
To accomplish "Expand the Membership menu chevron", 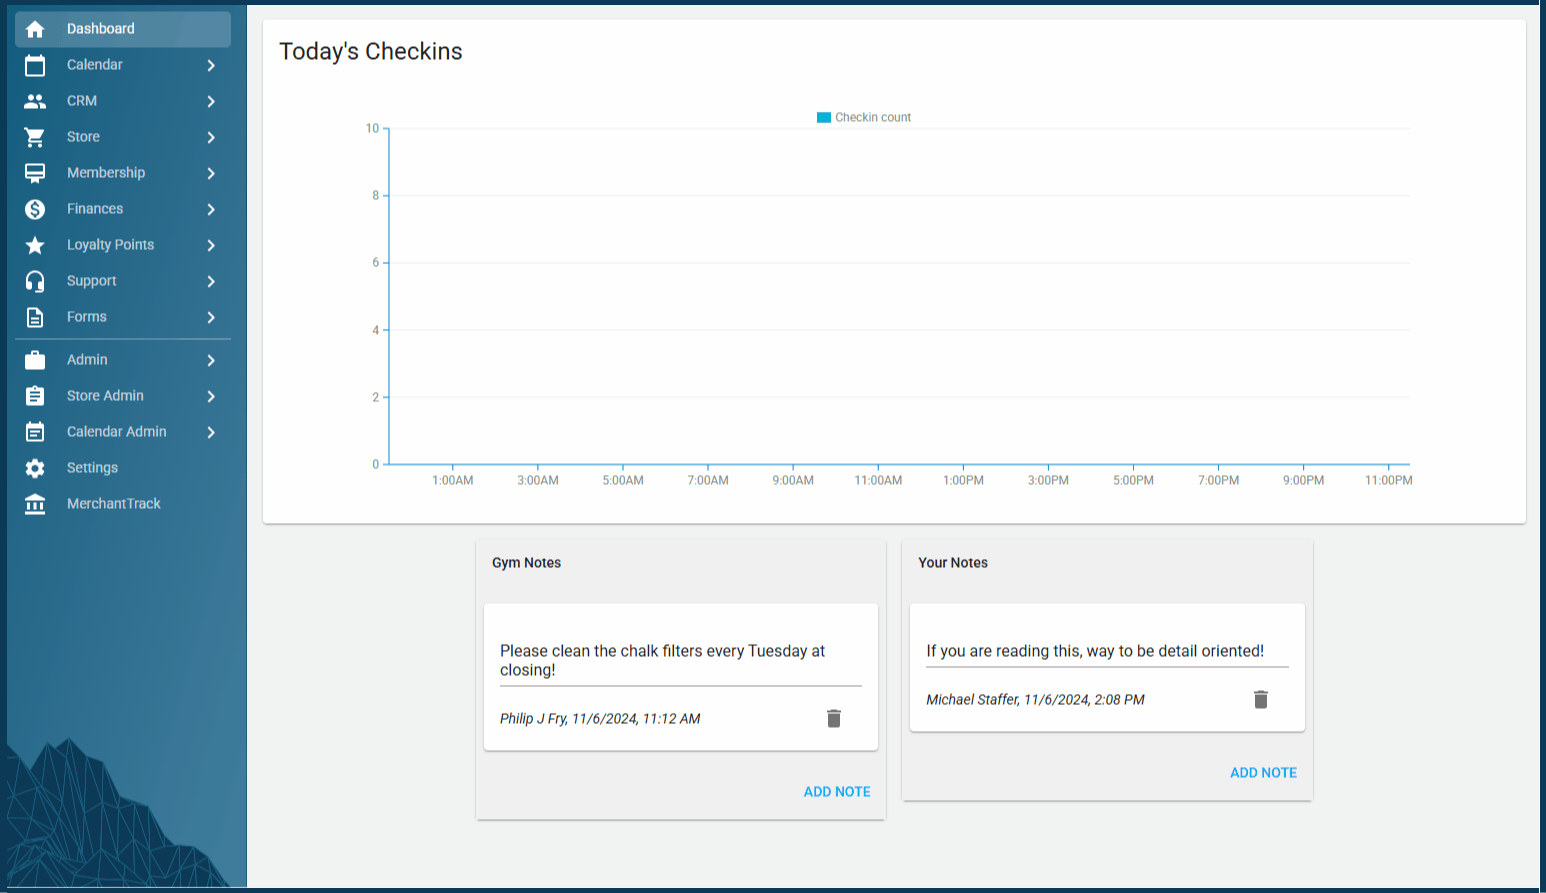I will pos(211,173).
